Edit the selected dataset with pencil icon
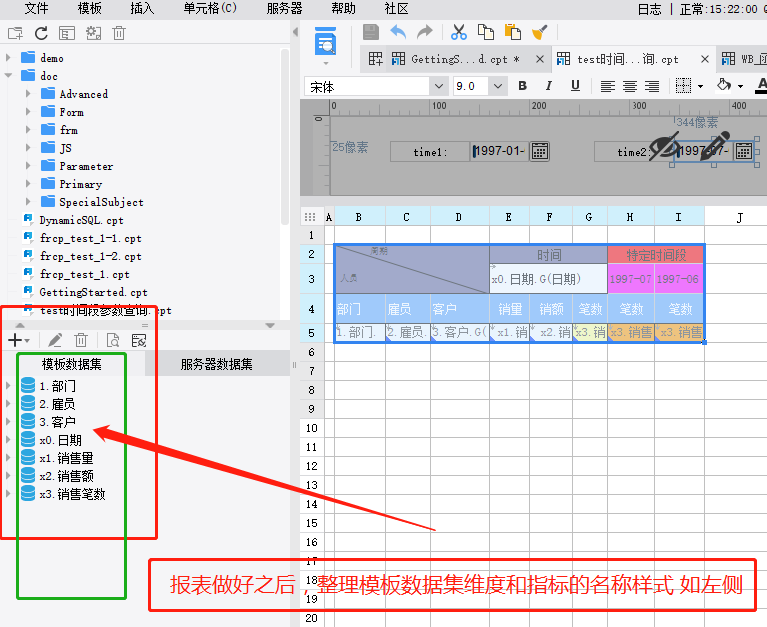The image size is (767, 627). click(55, 340)
